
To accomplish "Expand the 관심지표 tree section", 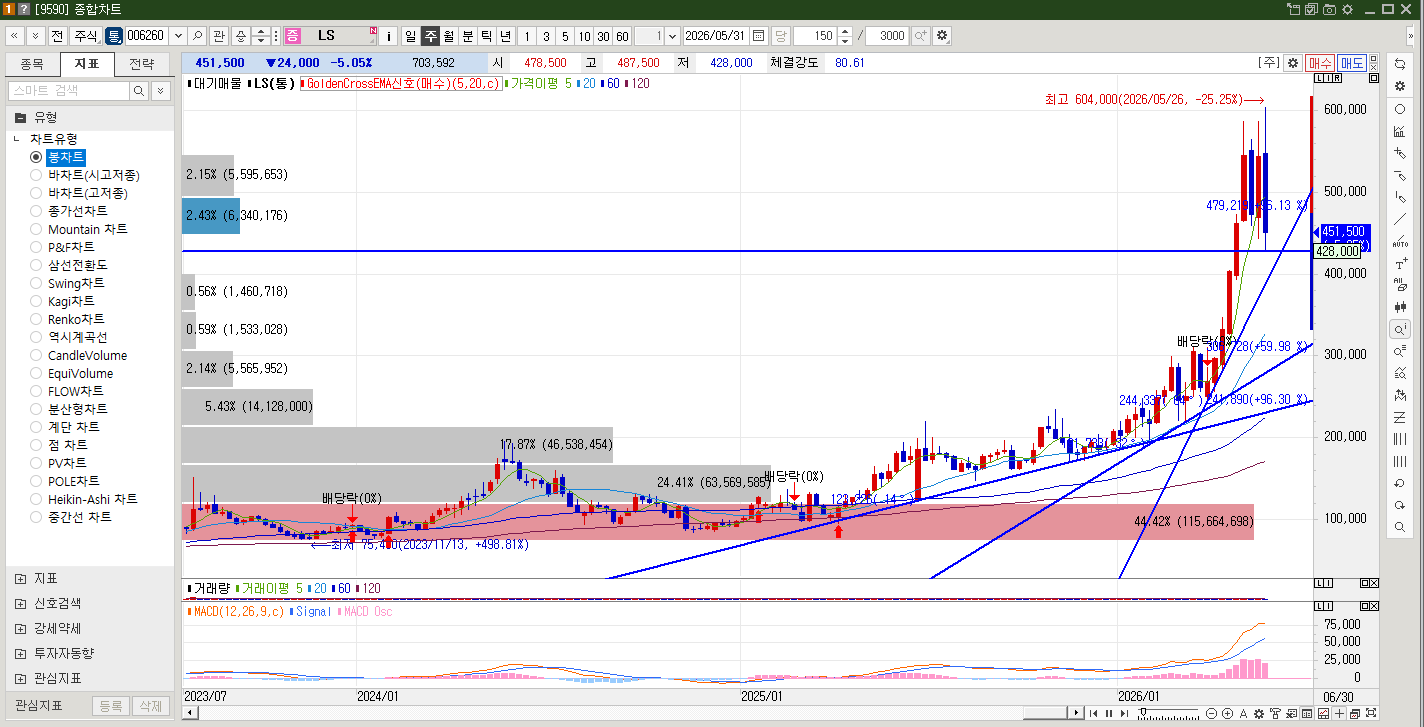I will (x=20, y=678).
